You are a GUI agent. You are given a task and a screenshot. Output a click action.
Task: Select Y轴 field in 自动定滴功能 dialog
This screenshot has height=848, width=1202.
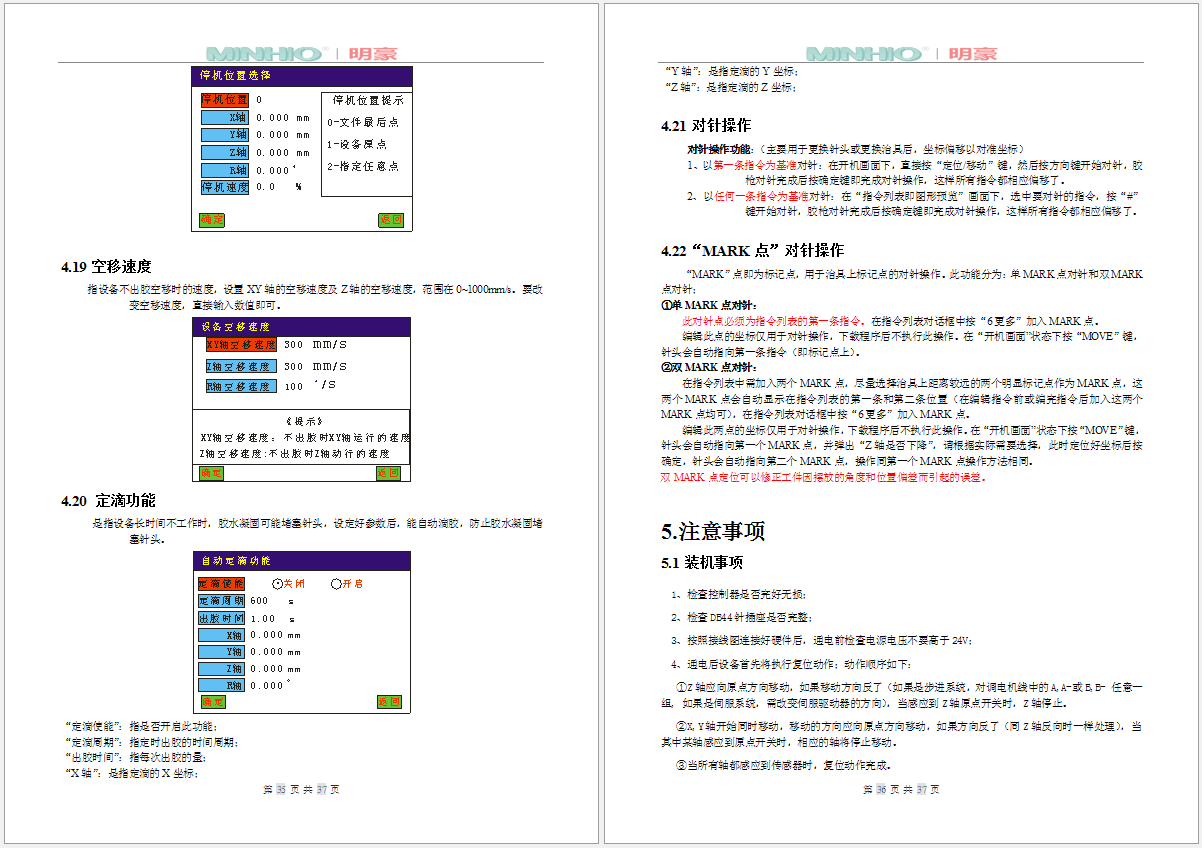(x=221, y=652)
